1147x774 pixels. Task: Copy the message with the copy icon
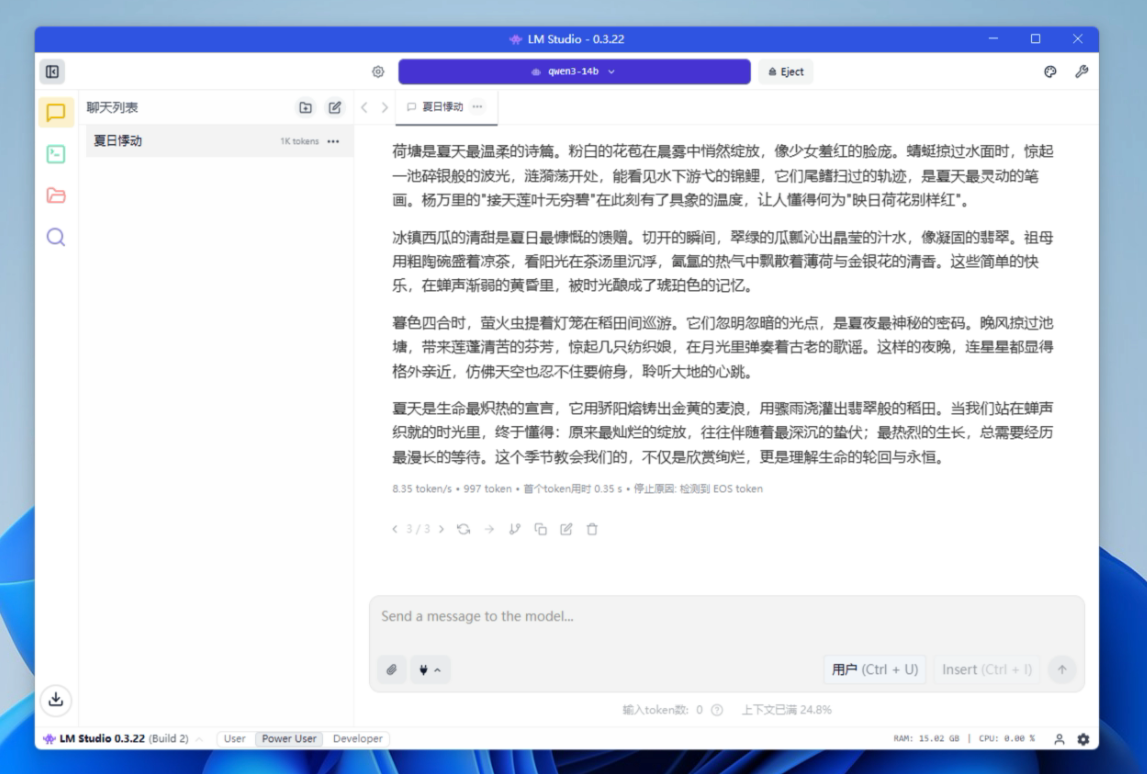pyautogui.click(x=541, y=529)
